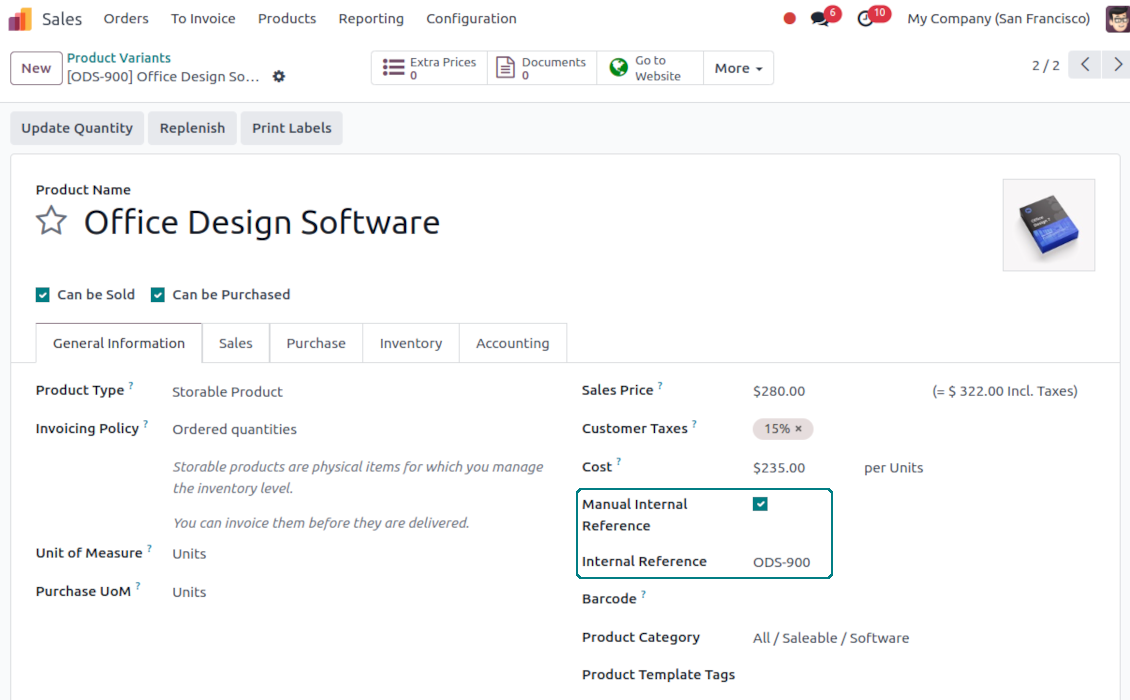This screenshot has width=1130, height=700.
Task: Mark product as favorite with star
Action: point(51,221)
